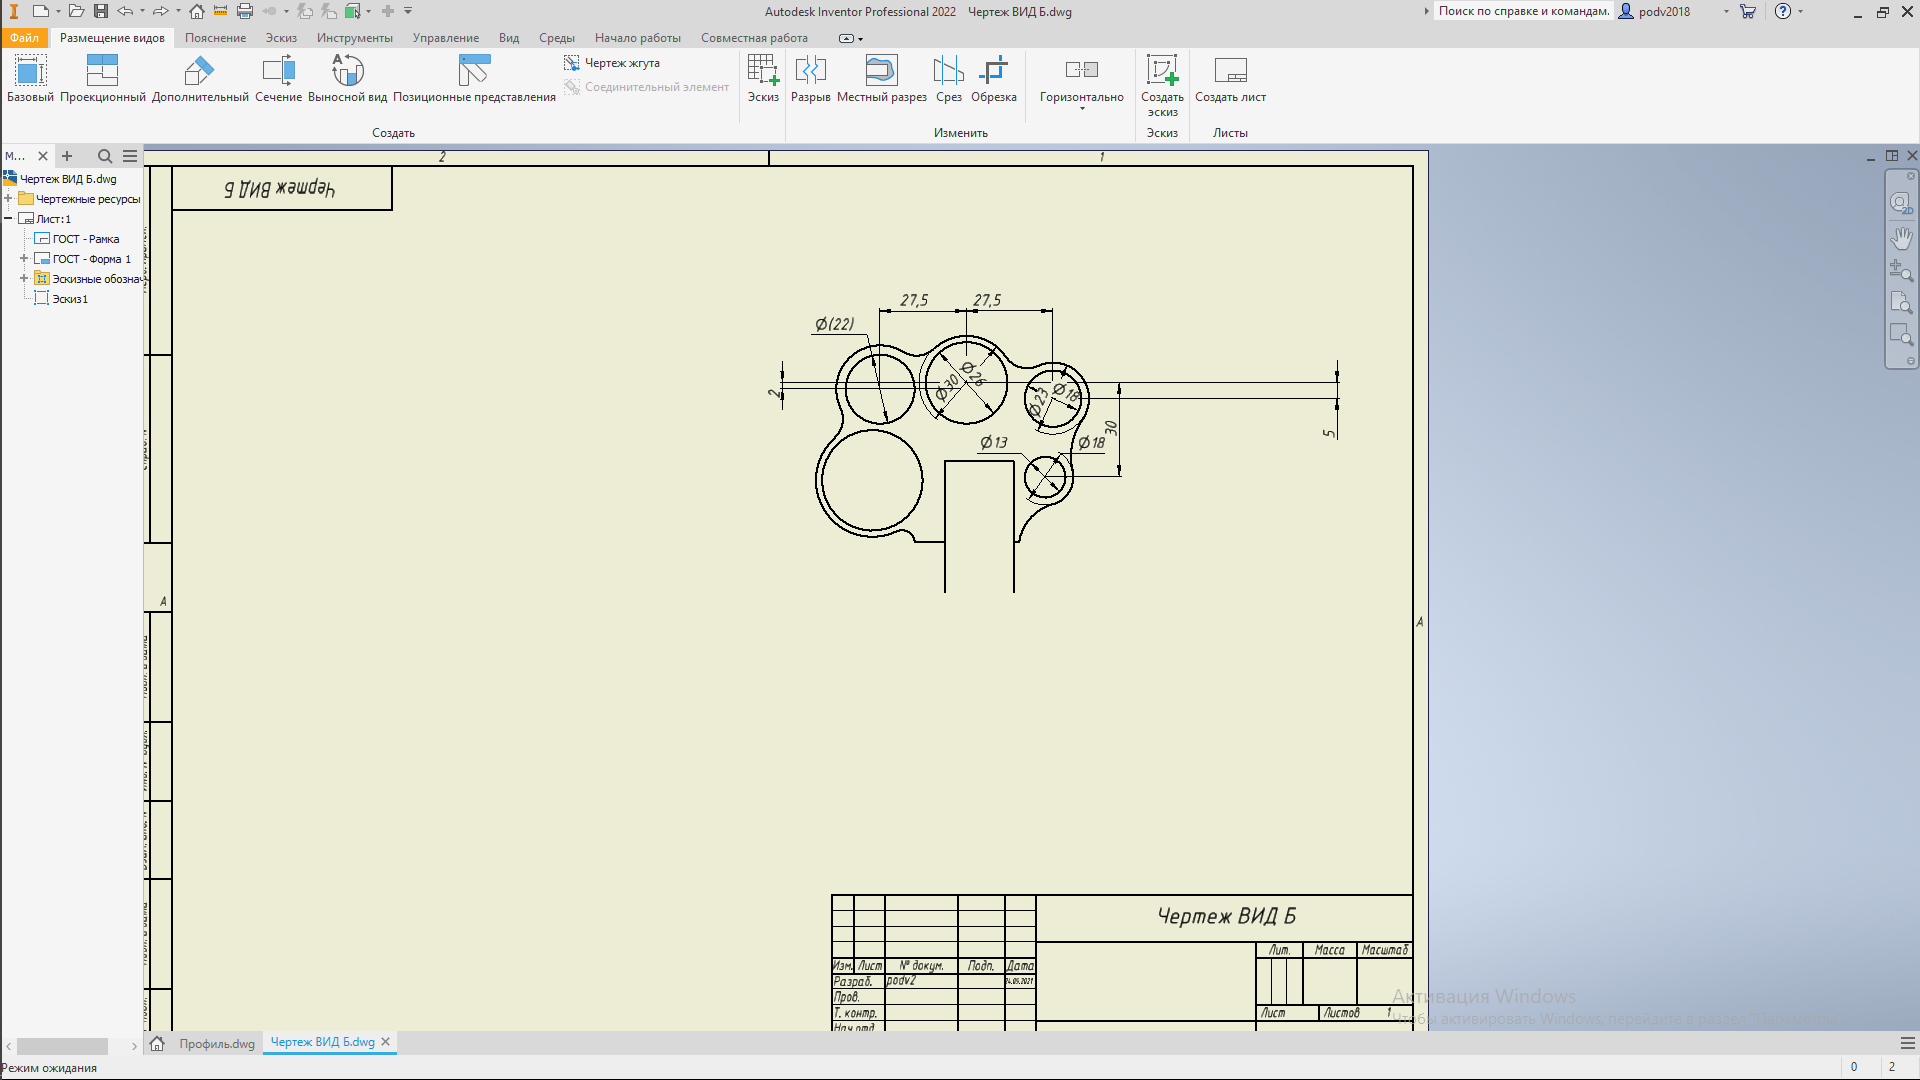The width and height of the screenshot is (1920, 1080).
Task: Click the Обрезка (Crop) icon
Action: (993, 72)
